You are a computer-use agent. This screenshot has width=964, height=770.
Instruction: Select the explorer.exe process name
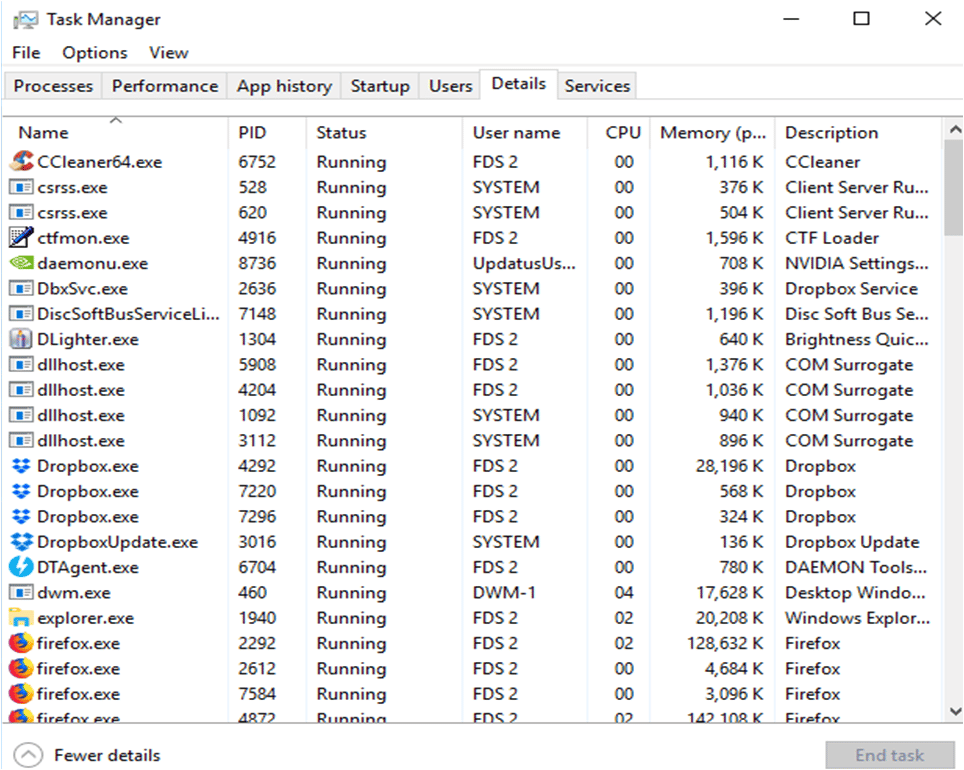point(85,618)
